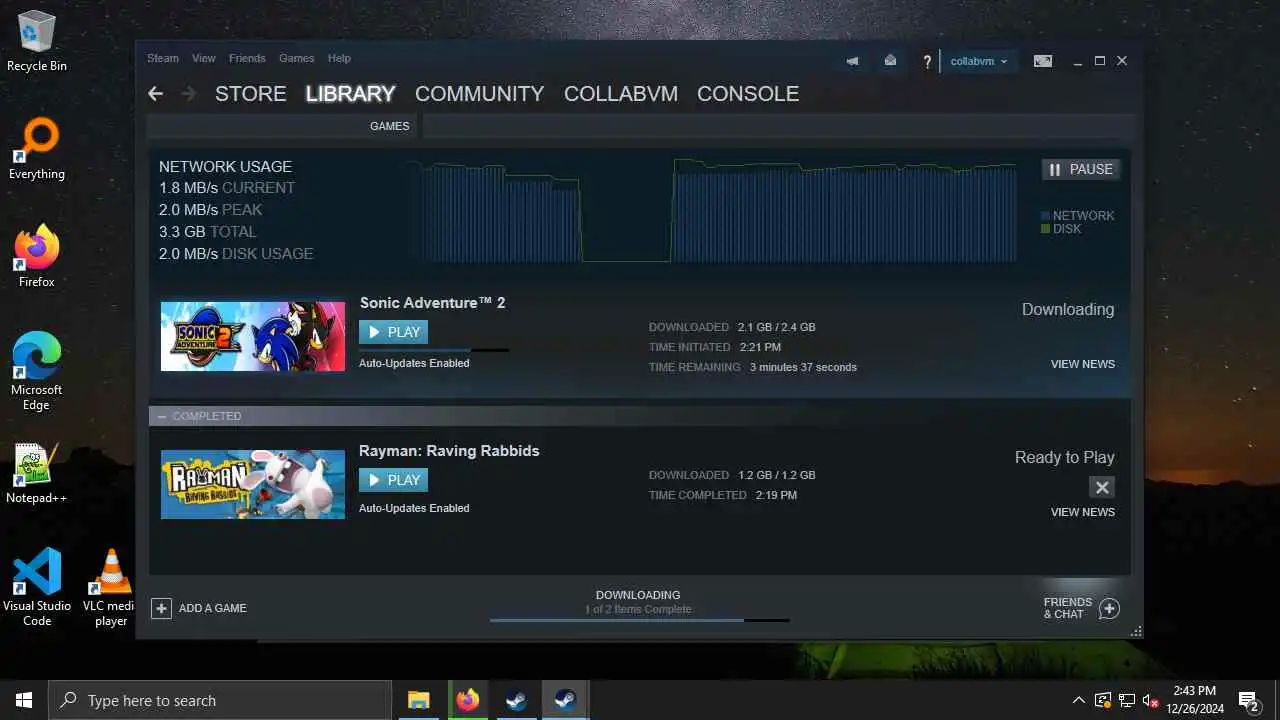Click the Ready to Play status text

[x=1064, y=457]
